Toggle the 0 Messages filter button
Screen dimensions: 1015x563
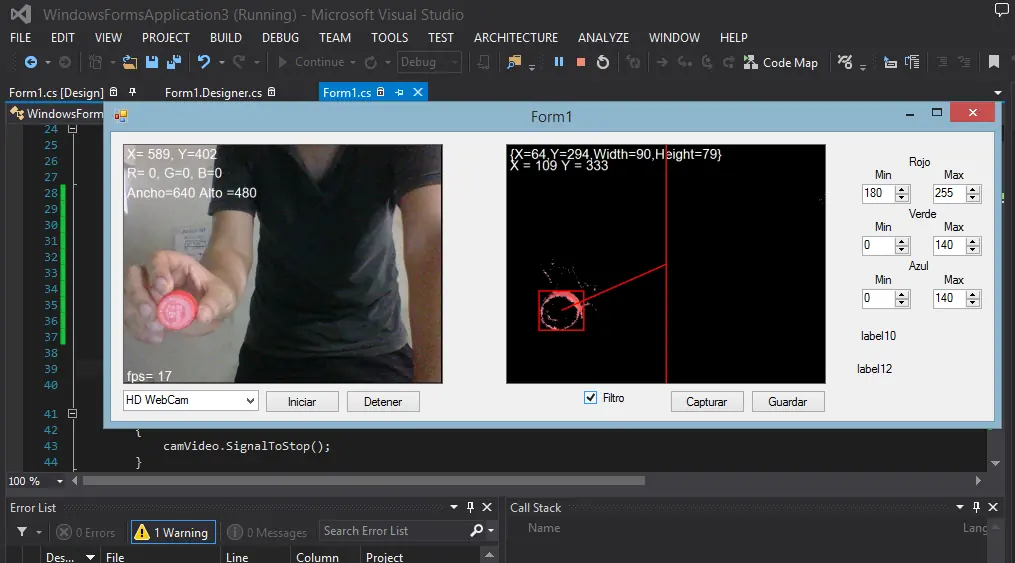(x=267, y=532)
